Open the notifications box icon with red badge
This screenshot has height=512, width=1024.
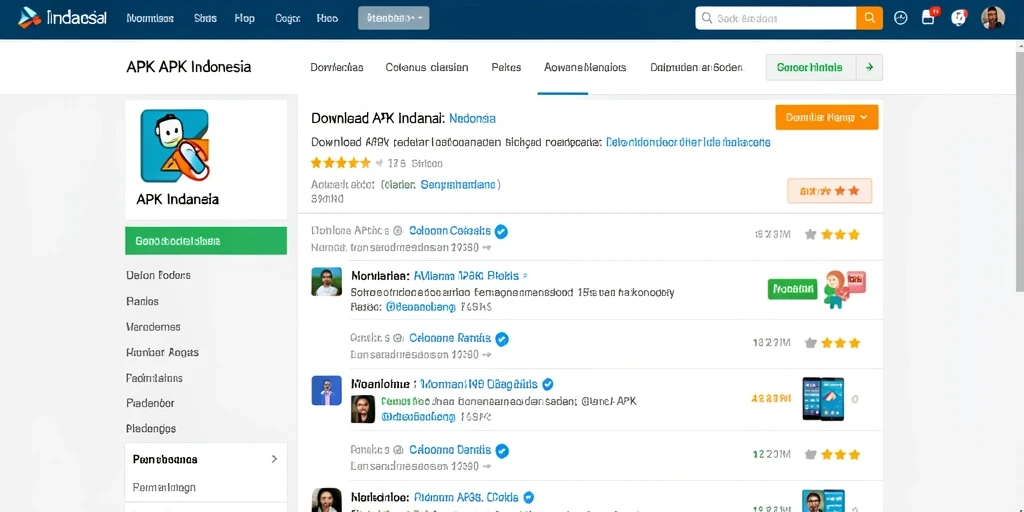[929, 17]
